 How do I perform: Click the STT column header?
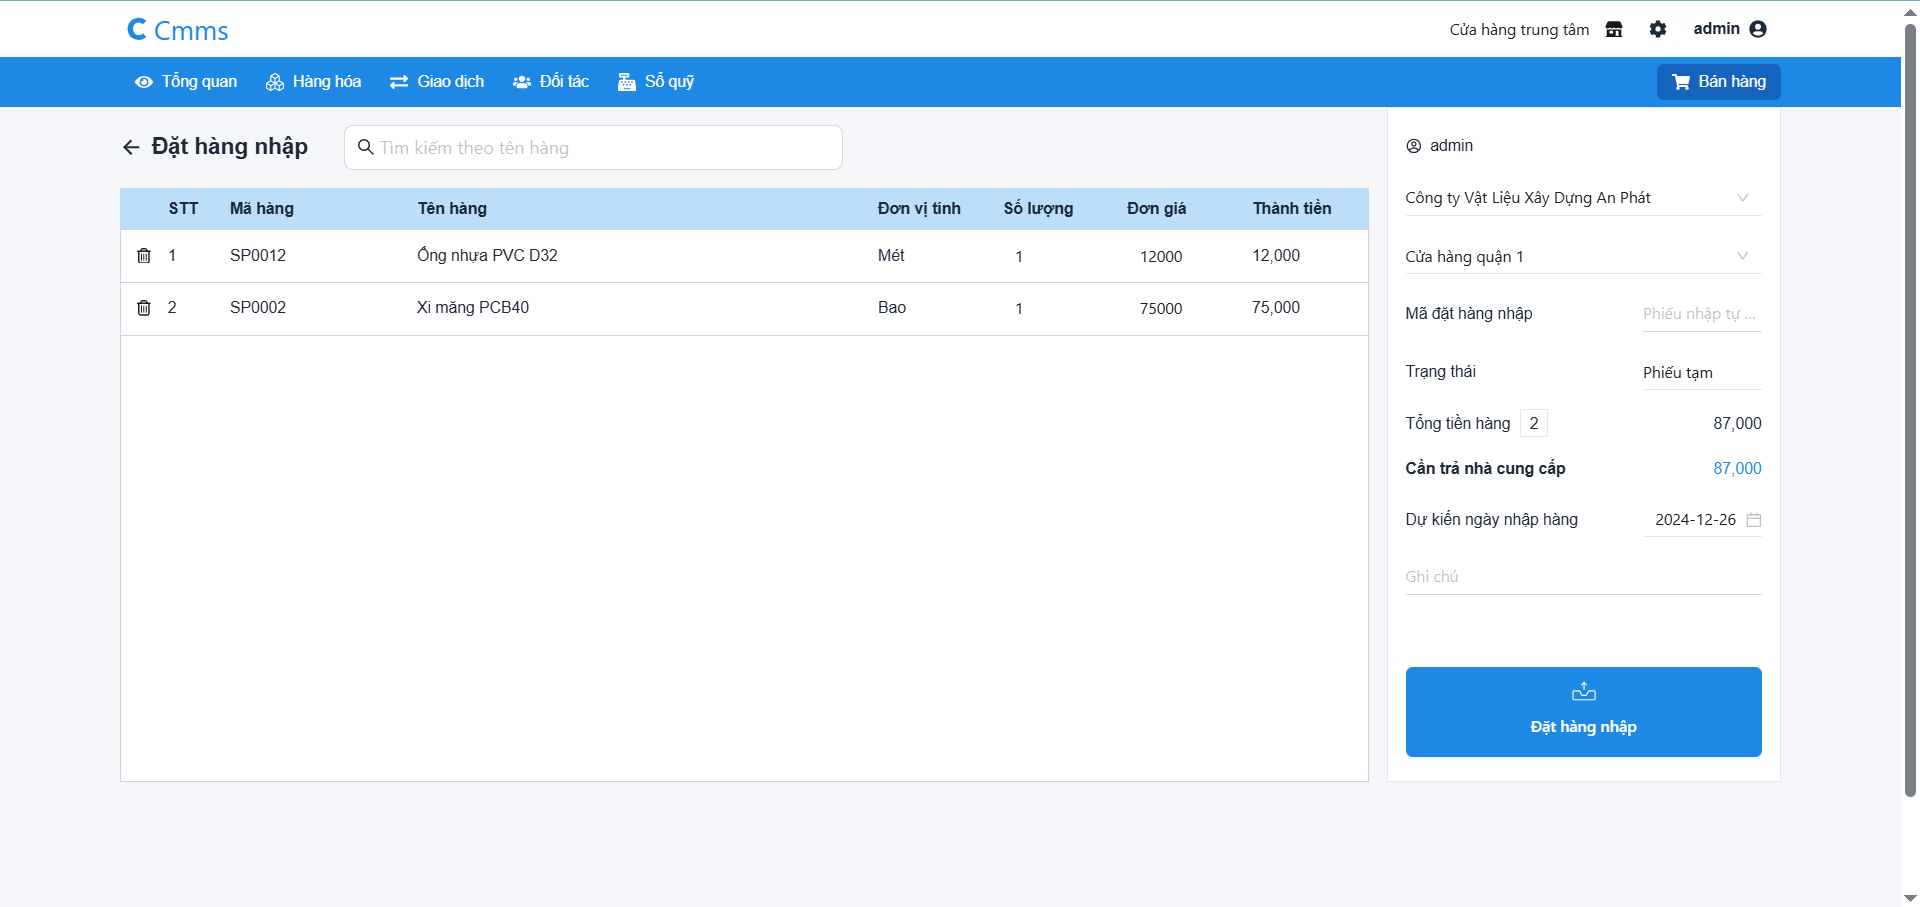[183, 209]
